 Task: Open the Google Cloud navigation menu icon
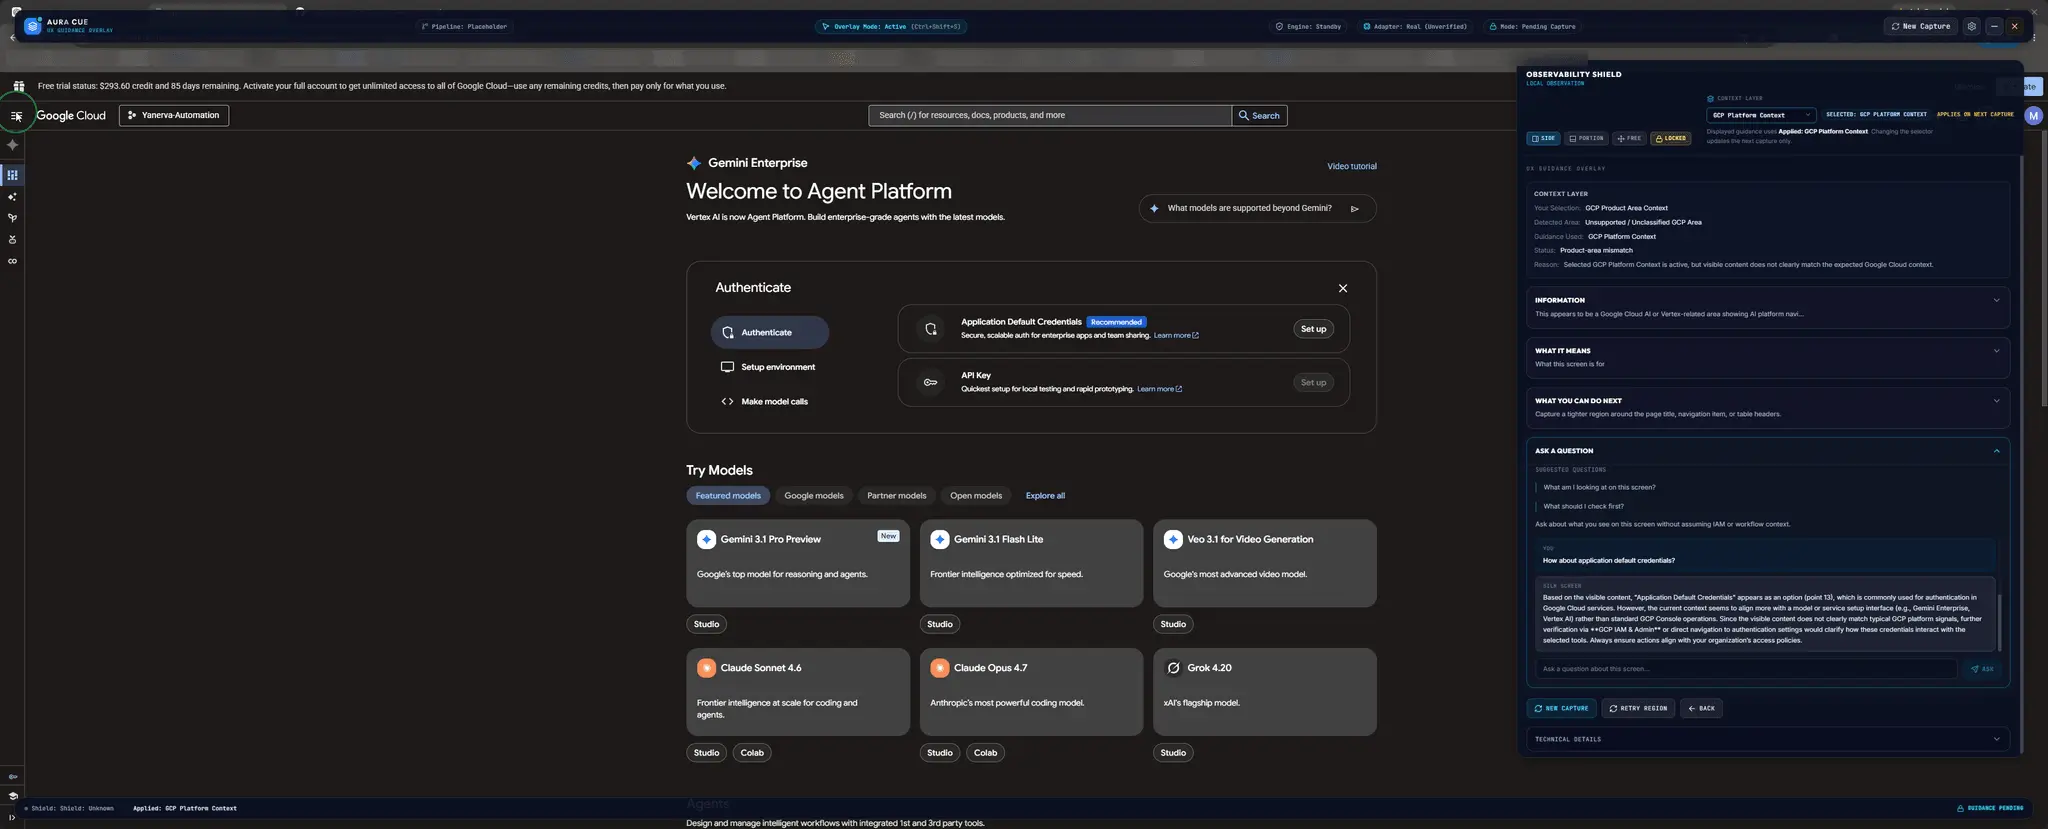click(16, 116)
